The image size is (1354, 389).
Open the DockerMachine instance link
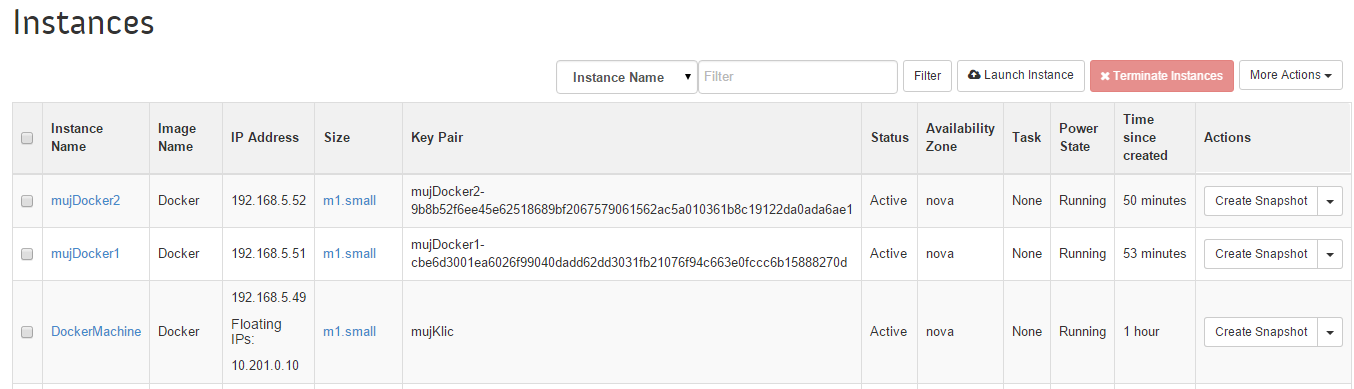click(x=96, y=332)
